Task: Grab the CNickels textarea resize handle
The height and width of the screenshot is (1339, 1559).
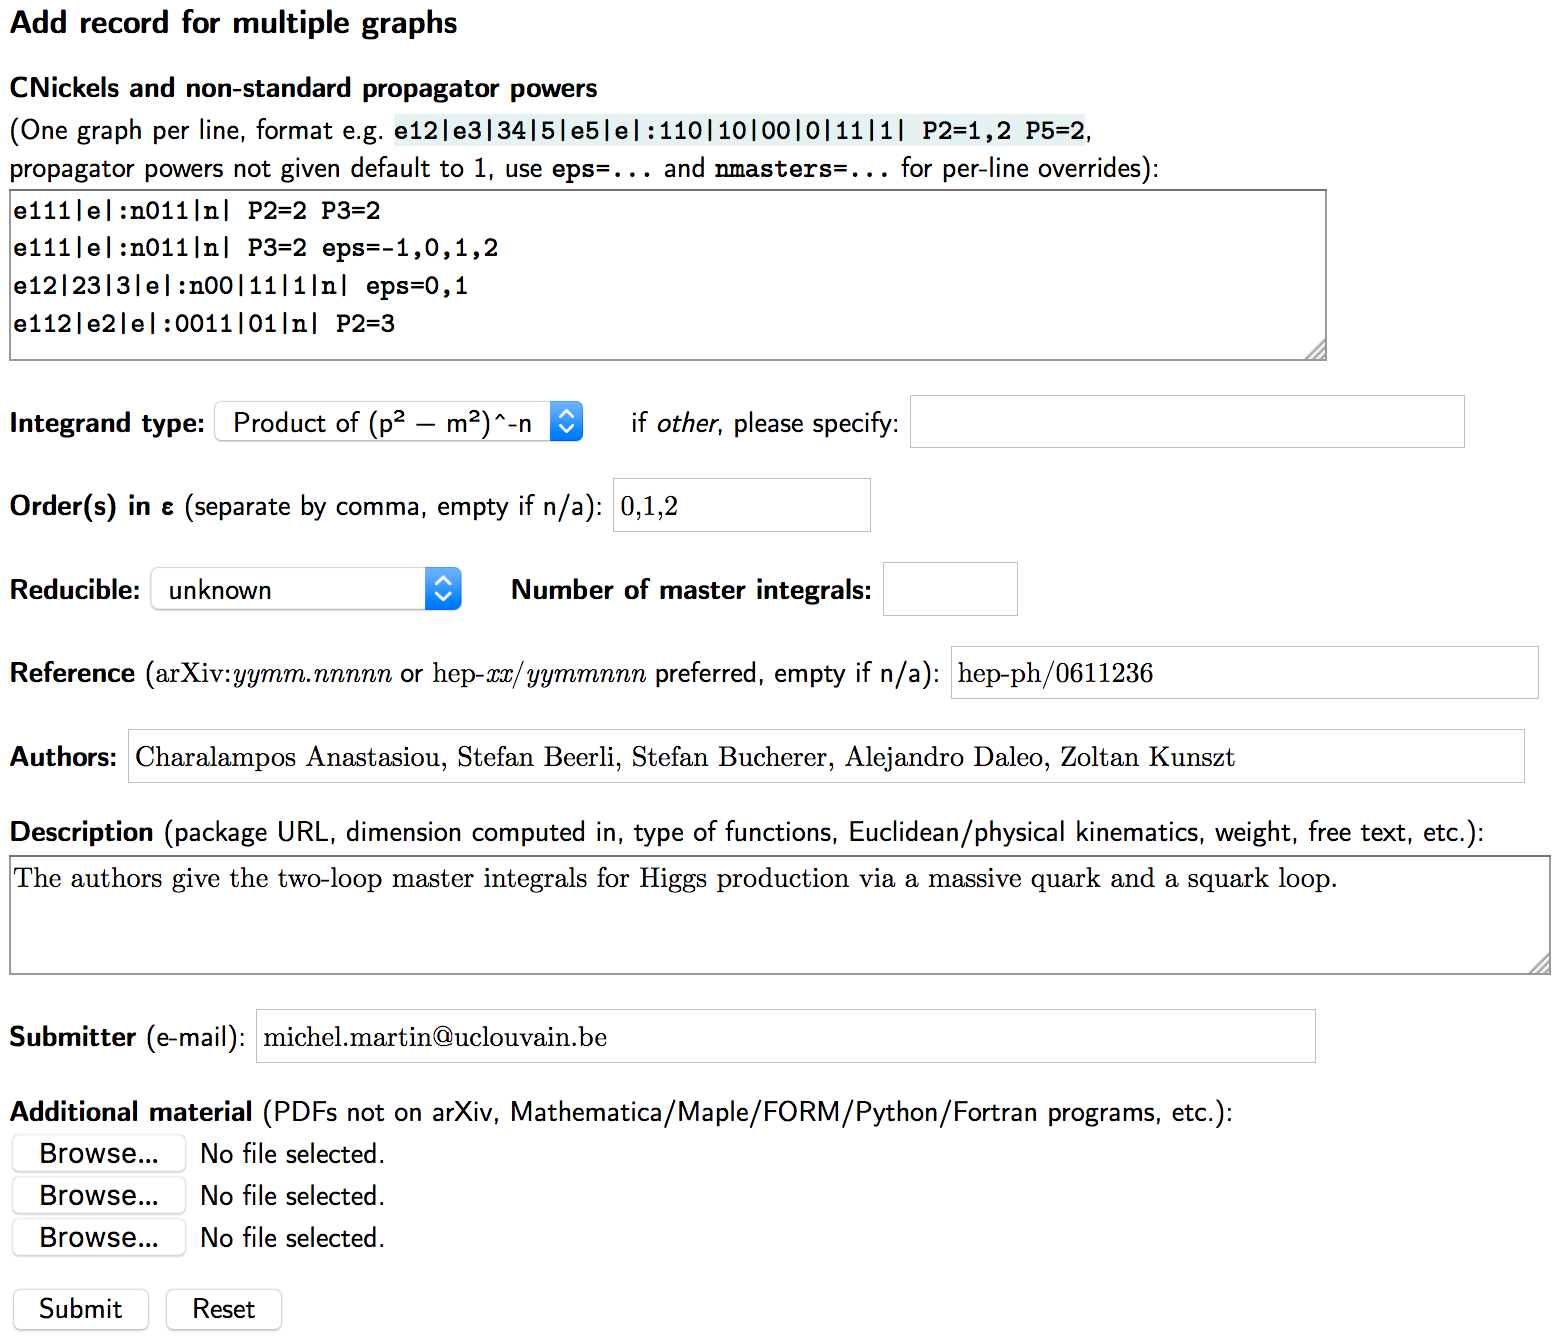Action: [x=1317, y=350]
